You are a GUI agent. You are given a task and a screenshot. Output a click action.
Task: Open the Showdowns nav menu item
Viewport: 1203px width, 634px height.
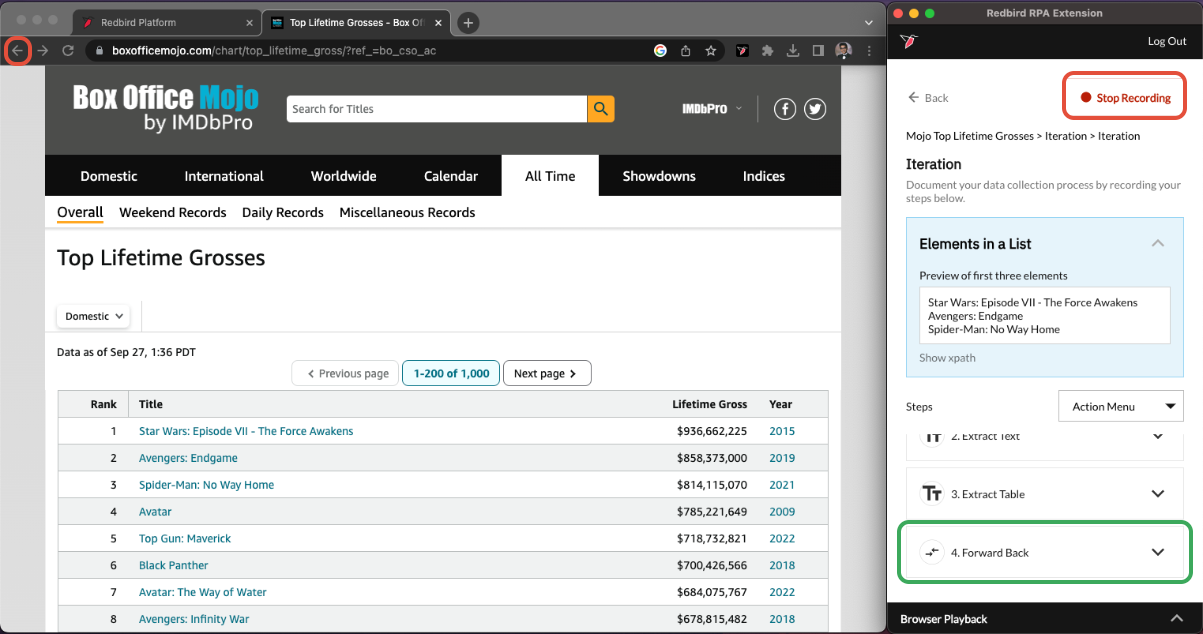click(x=659, y=176)
